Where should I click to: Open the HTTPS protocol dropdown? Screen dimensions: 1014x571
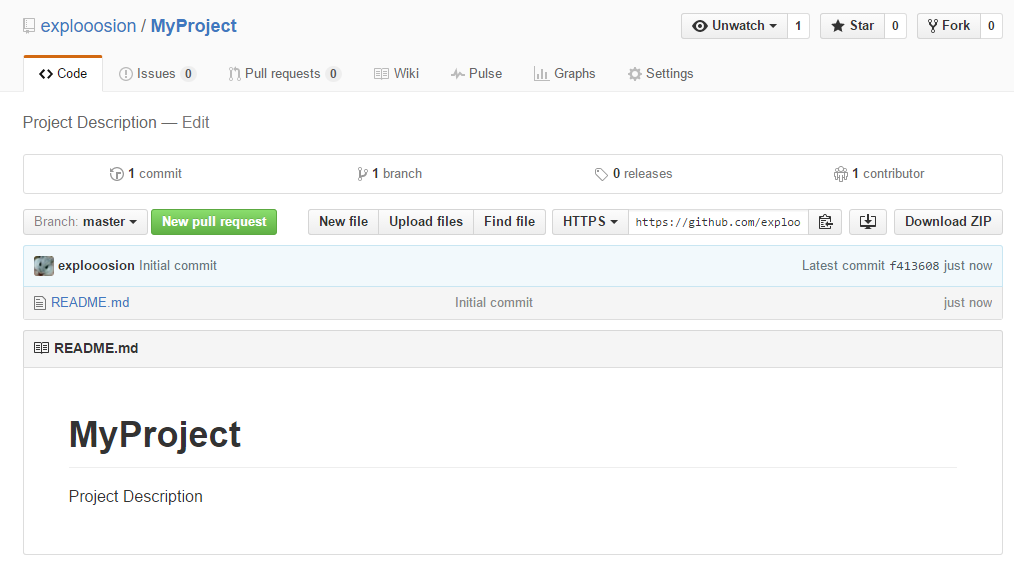pyautogui.click(x=590, y=222)
